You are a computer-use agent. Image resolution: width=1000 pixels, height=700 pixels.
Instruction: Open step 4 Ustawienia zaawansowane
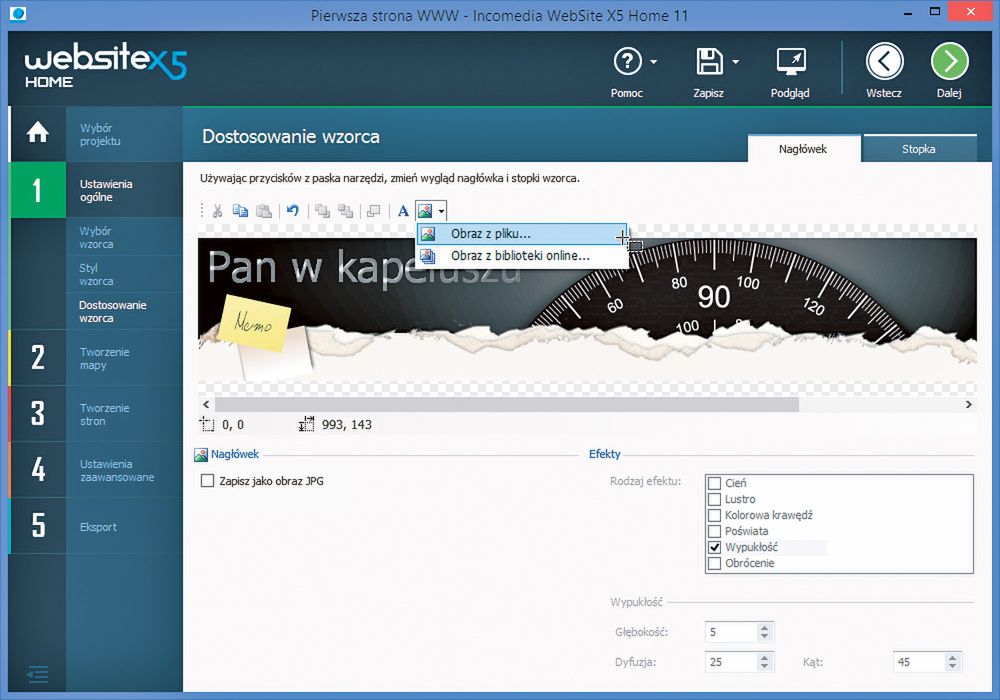tap(96, 470)
